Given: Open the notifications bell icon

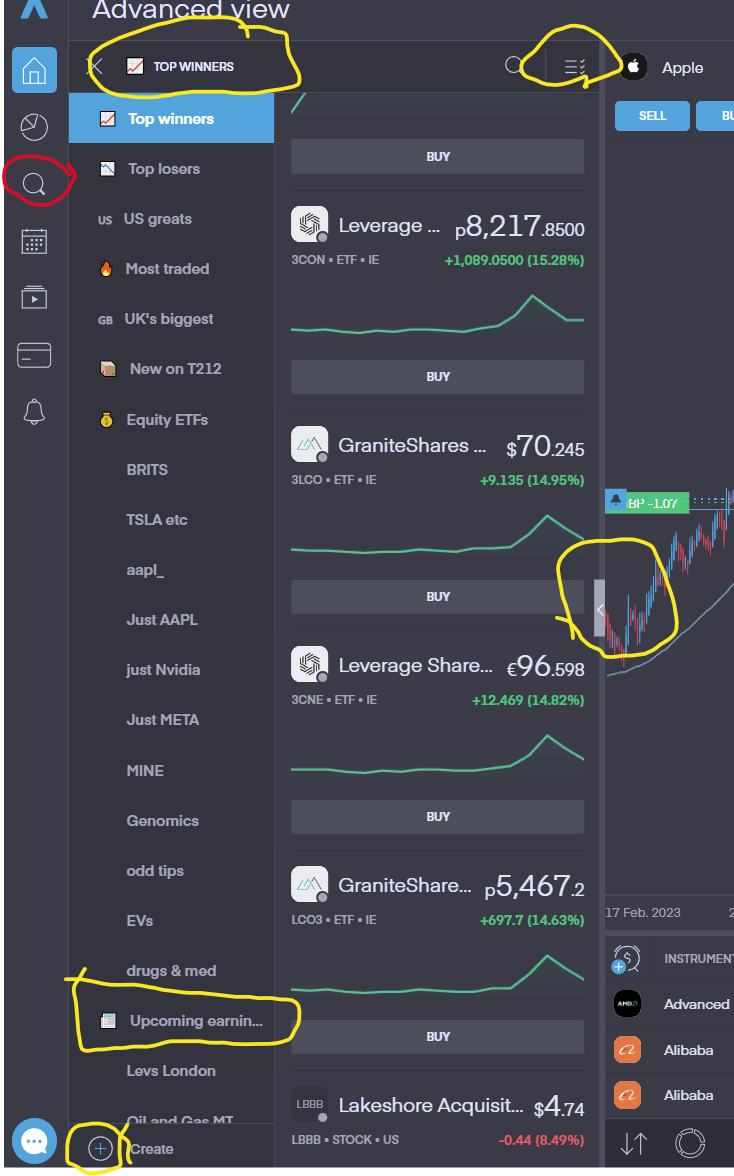Looking at the screenshot, I should point(34,411).
